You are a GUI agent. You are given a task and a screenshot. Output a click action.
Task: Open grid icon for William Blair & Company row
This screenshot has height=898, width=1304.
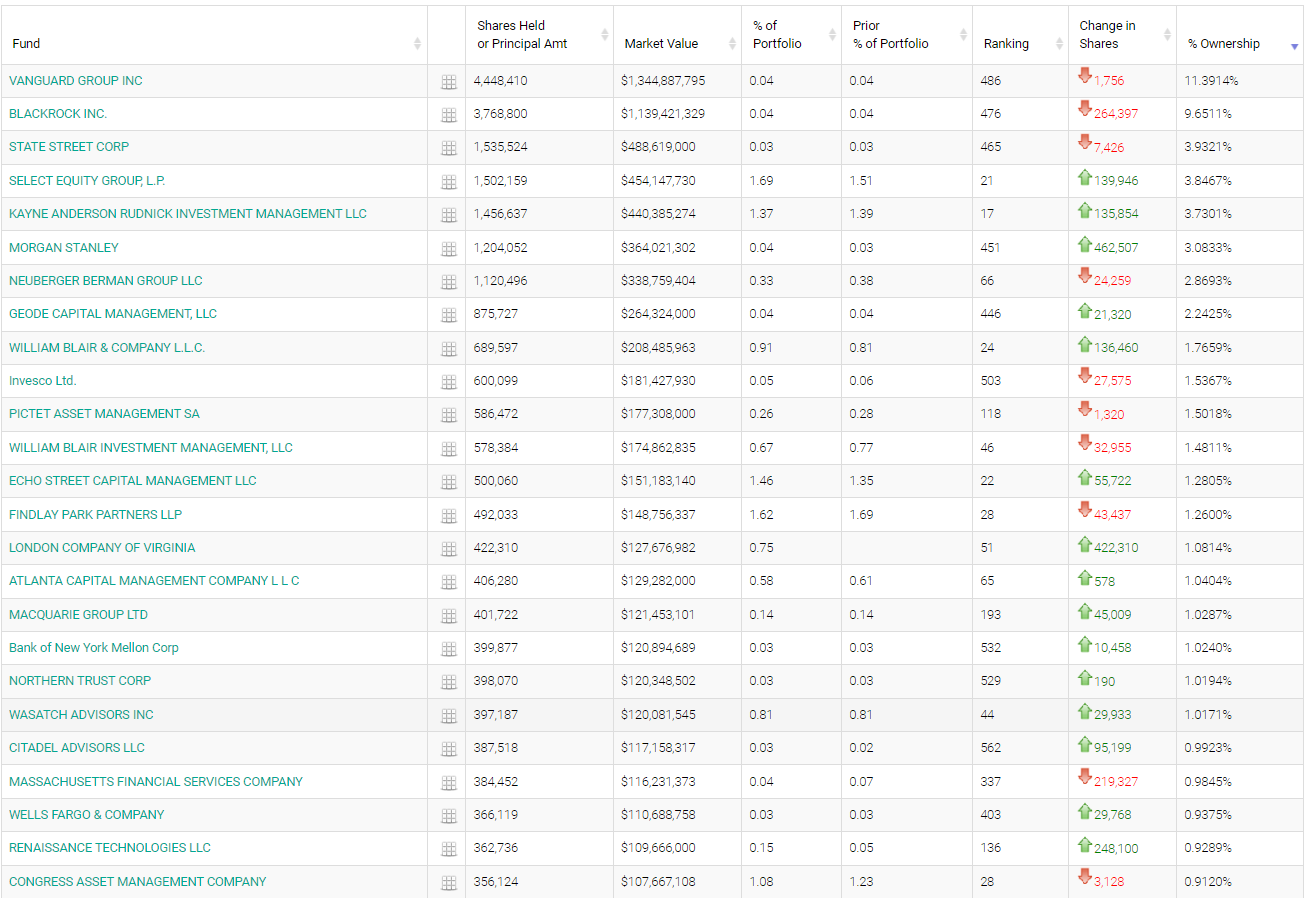coord(448,349)
